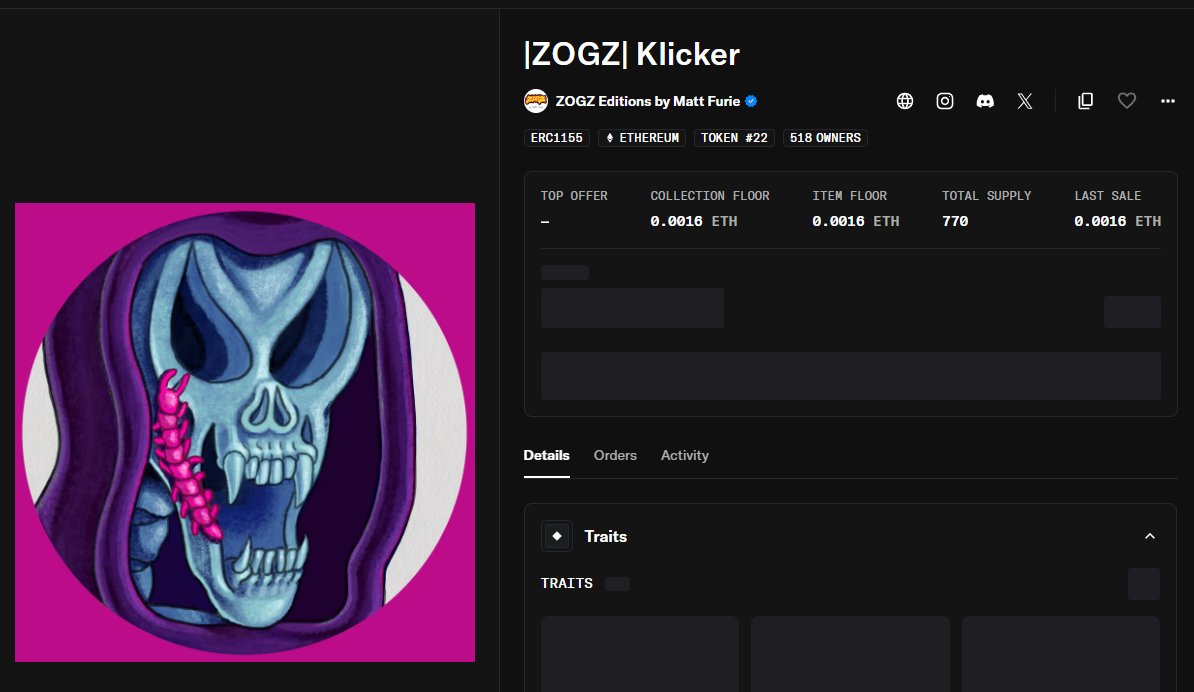Screen dimensions: 1194x692
Task: Click the TOP OFFER label
Action: click(x=574, y=196)
